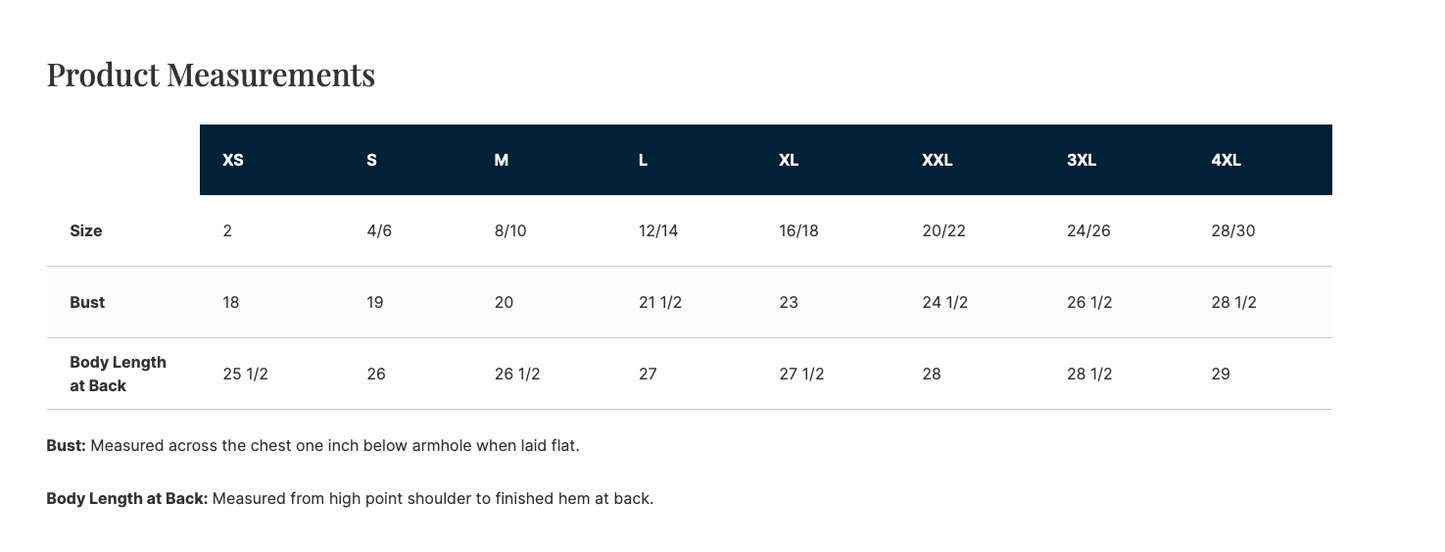Viewport: 1445px width, 552px height.
Task: Click body length 25 1/2 for XS
Action: tap(245, 374)
